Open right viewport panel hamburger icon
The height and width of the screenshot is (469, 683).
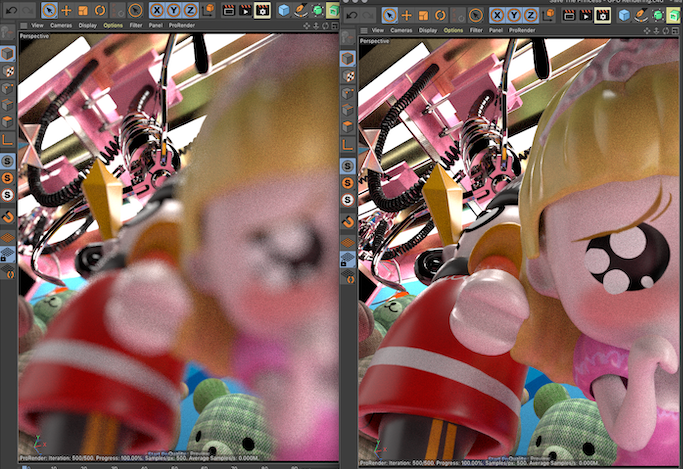(364, 30)
